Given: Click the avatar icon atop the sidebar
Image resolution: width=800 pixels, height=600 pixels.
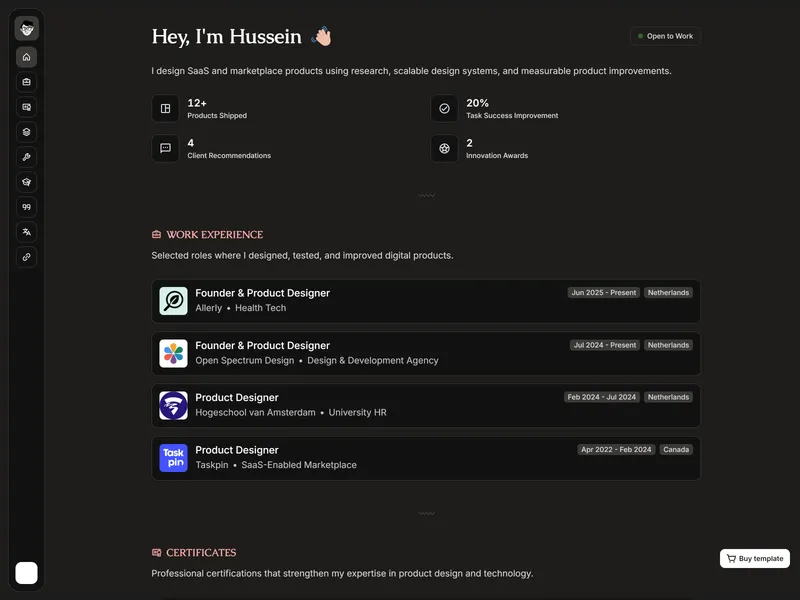Looking at the screenshot, I should [27, 28].
